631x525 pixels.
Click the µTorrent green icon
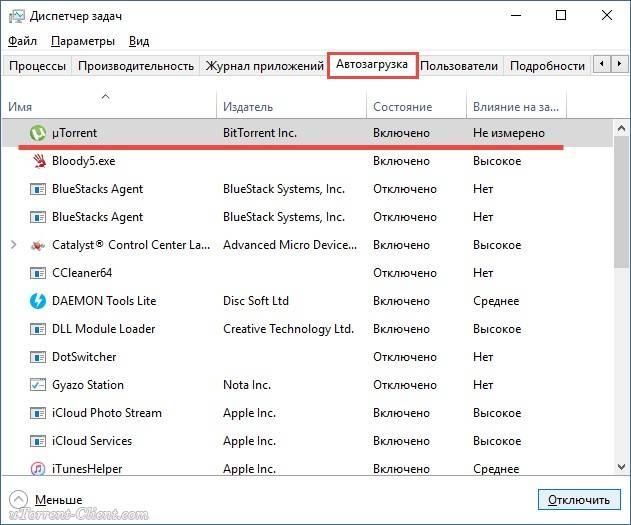38,133
